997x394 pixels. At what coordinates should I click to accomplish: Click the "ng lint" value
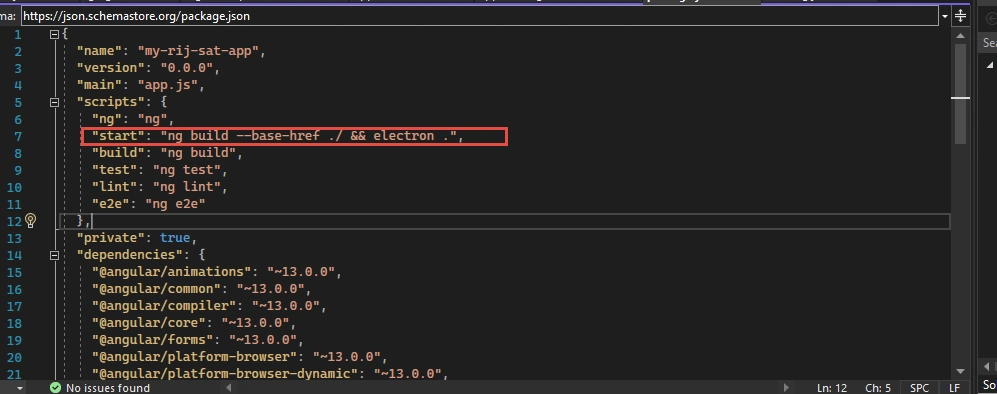(x=186, y=187)
